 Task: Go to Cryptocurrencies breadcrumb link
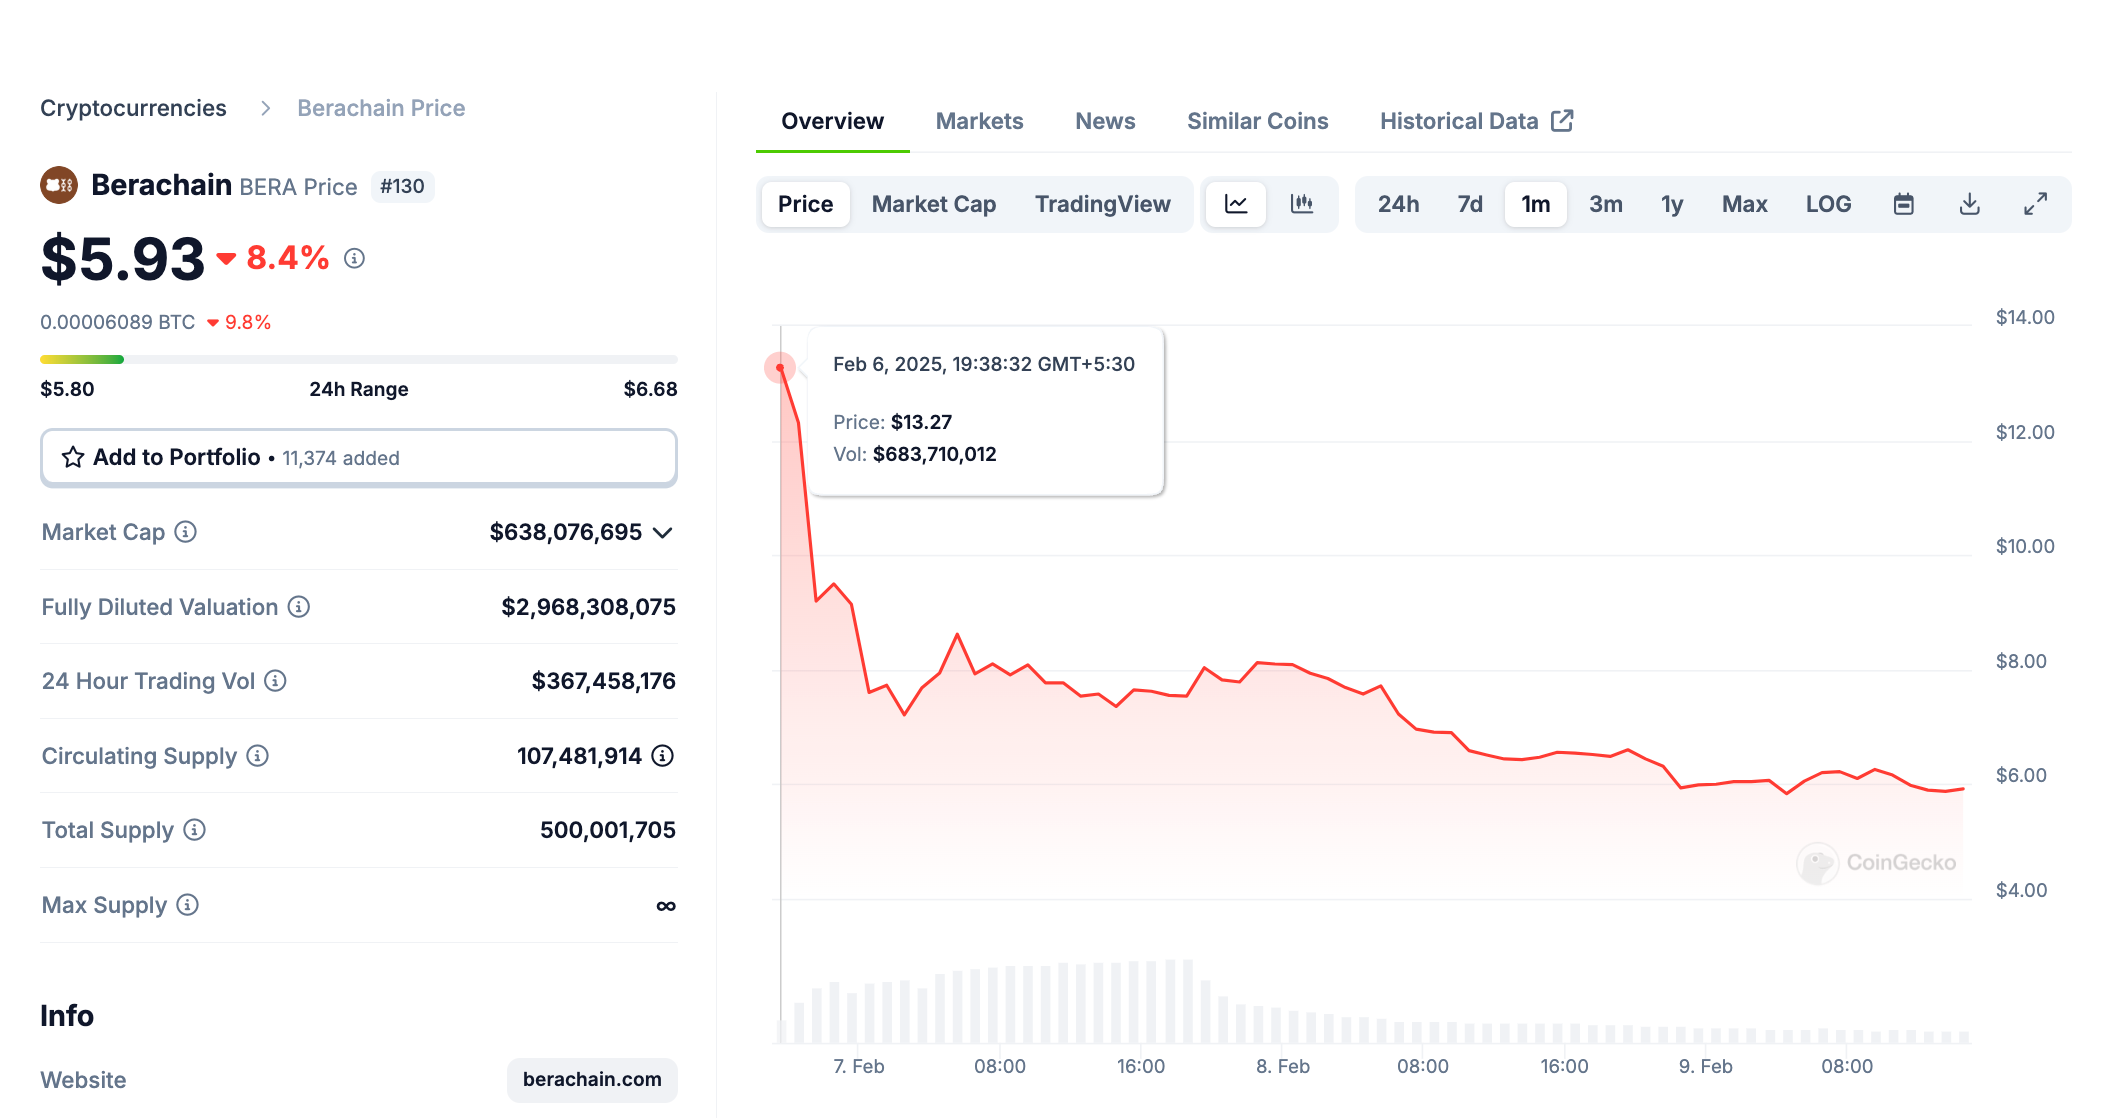pos(133,108)
